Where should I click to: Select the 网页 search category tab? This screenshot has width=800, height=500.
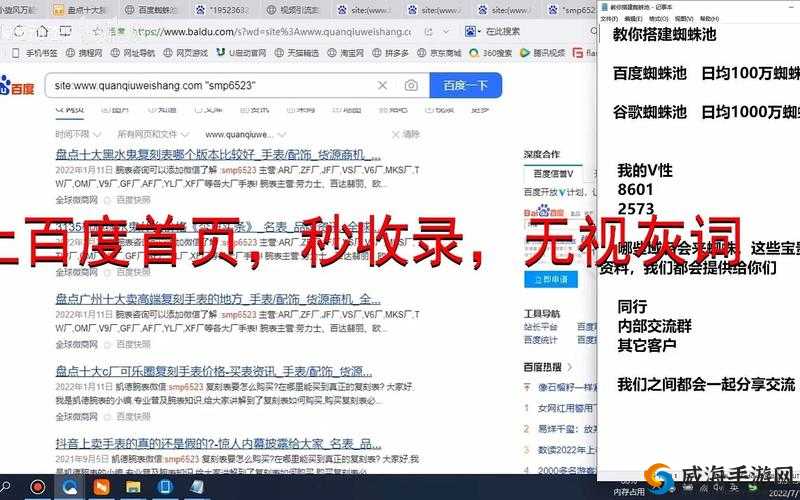[x=70, y=110]
